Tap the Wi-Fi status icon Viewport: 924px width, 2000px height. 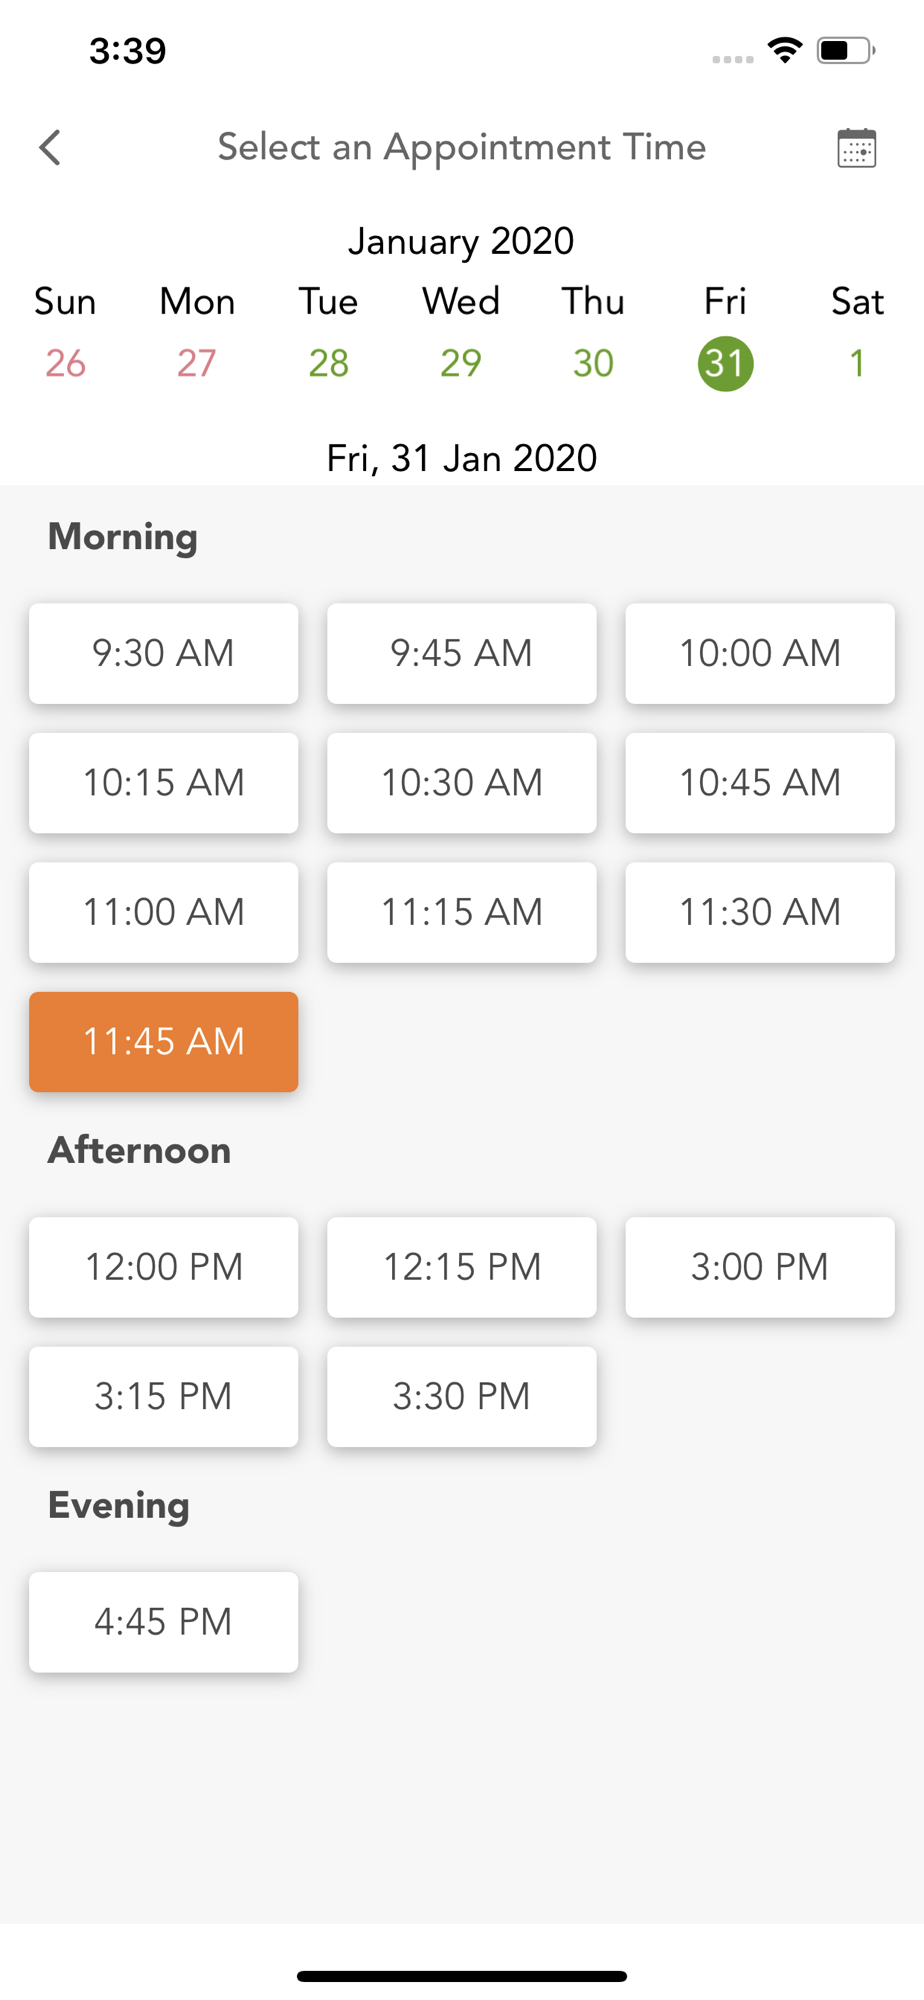[785, 50]
